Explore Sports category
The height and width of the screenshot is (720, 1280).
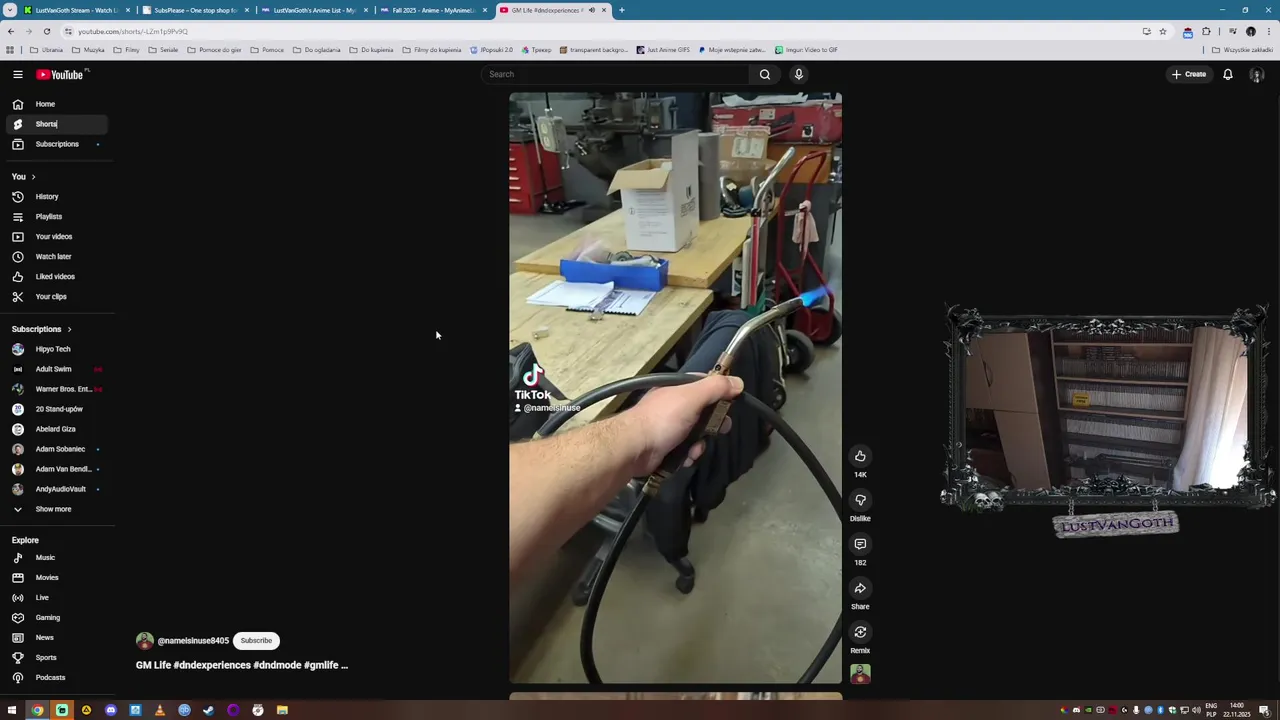tap(57, 658)
